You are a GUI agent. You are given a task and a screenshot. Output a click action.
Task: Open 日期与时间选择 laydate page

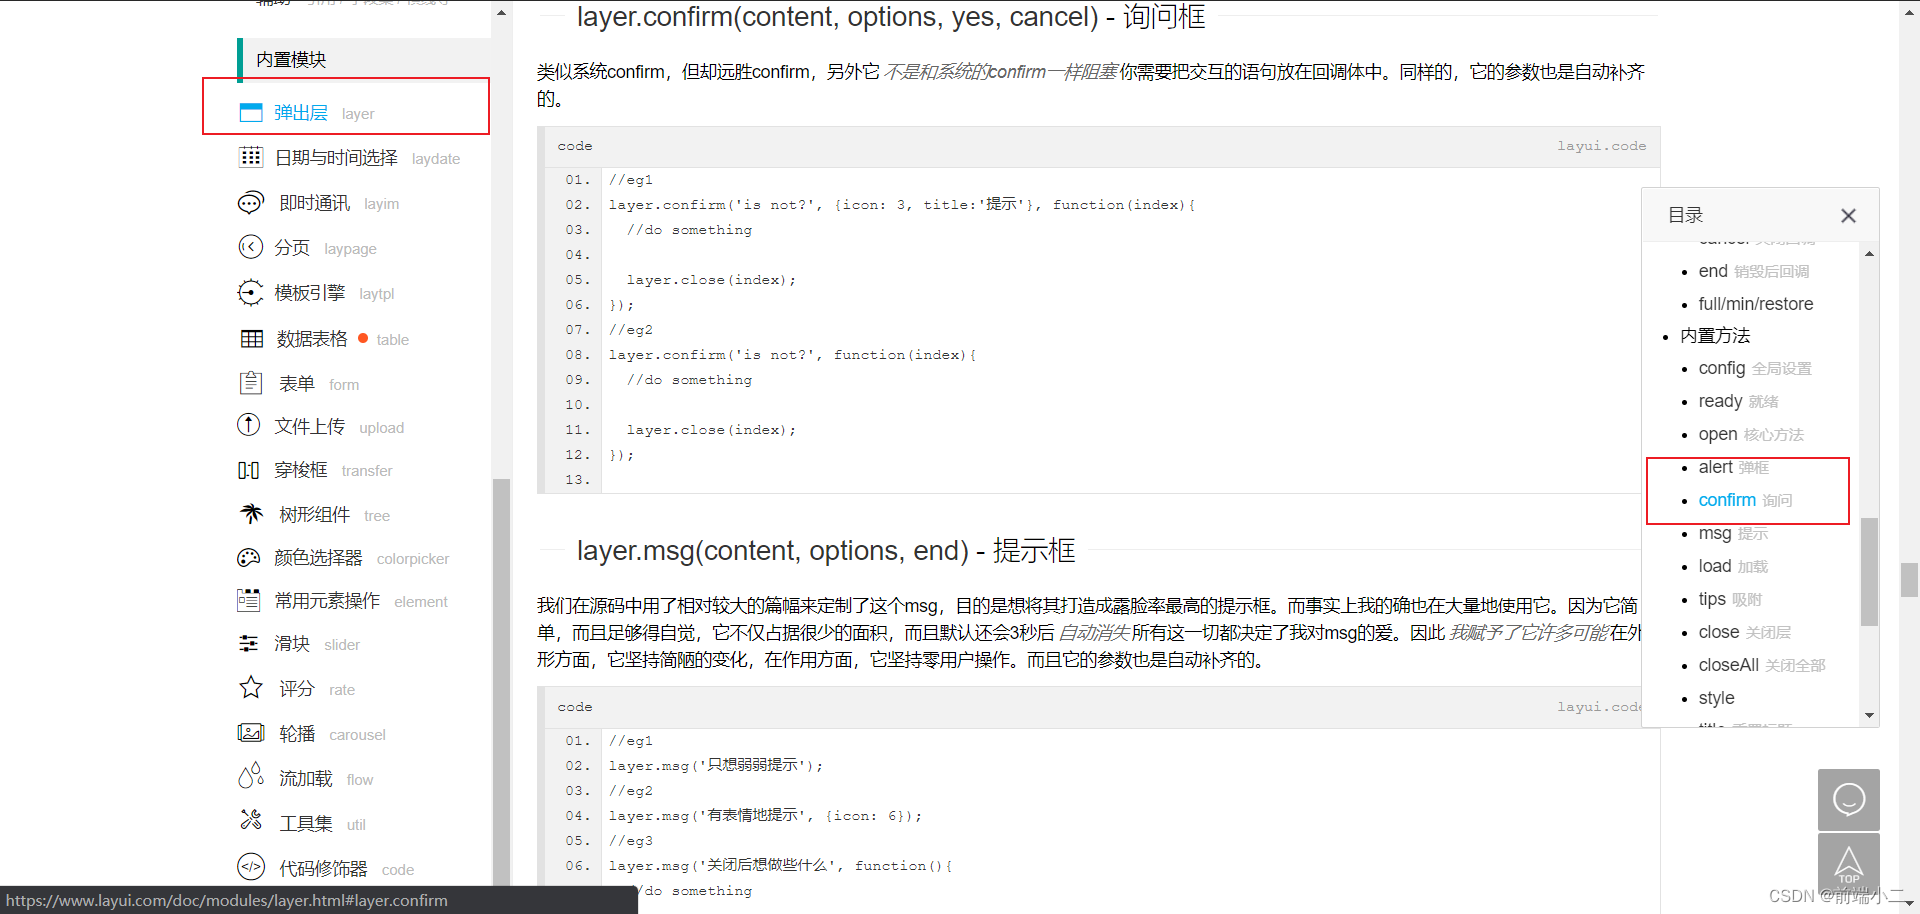[x=367, y=158]
